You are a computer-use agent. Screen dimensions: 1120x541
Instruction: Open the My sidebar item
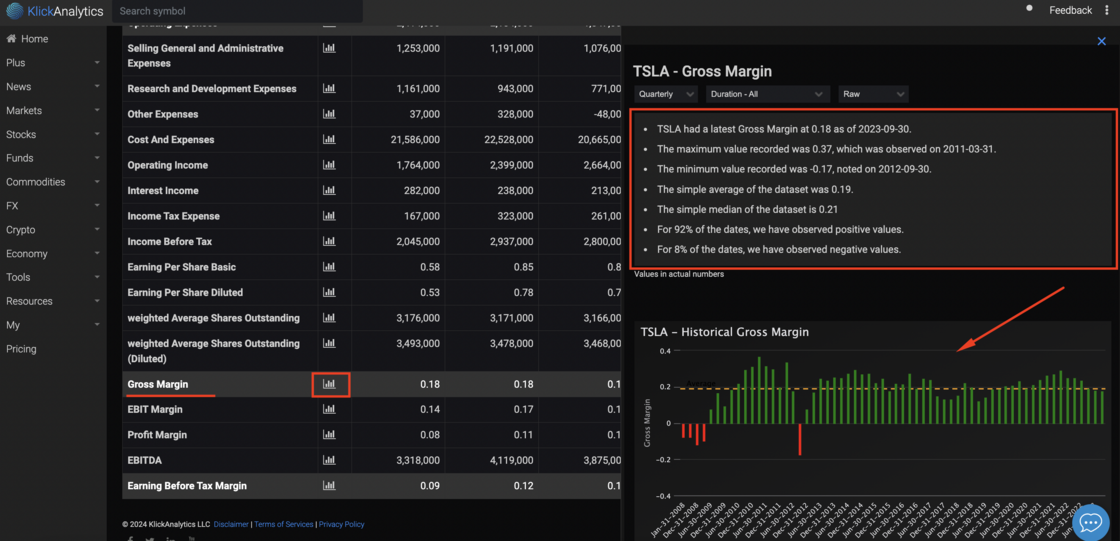(x=53, y=325)
